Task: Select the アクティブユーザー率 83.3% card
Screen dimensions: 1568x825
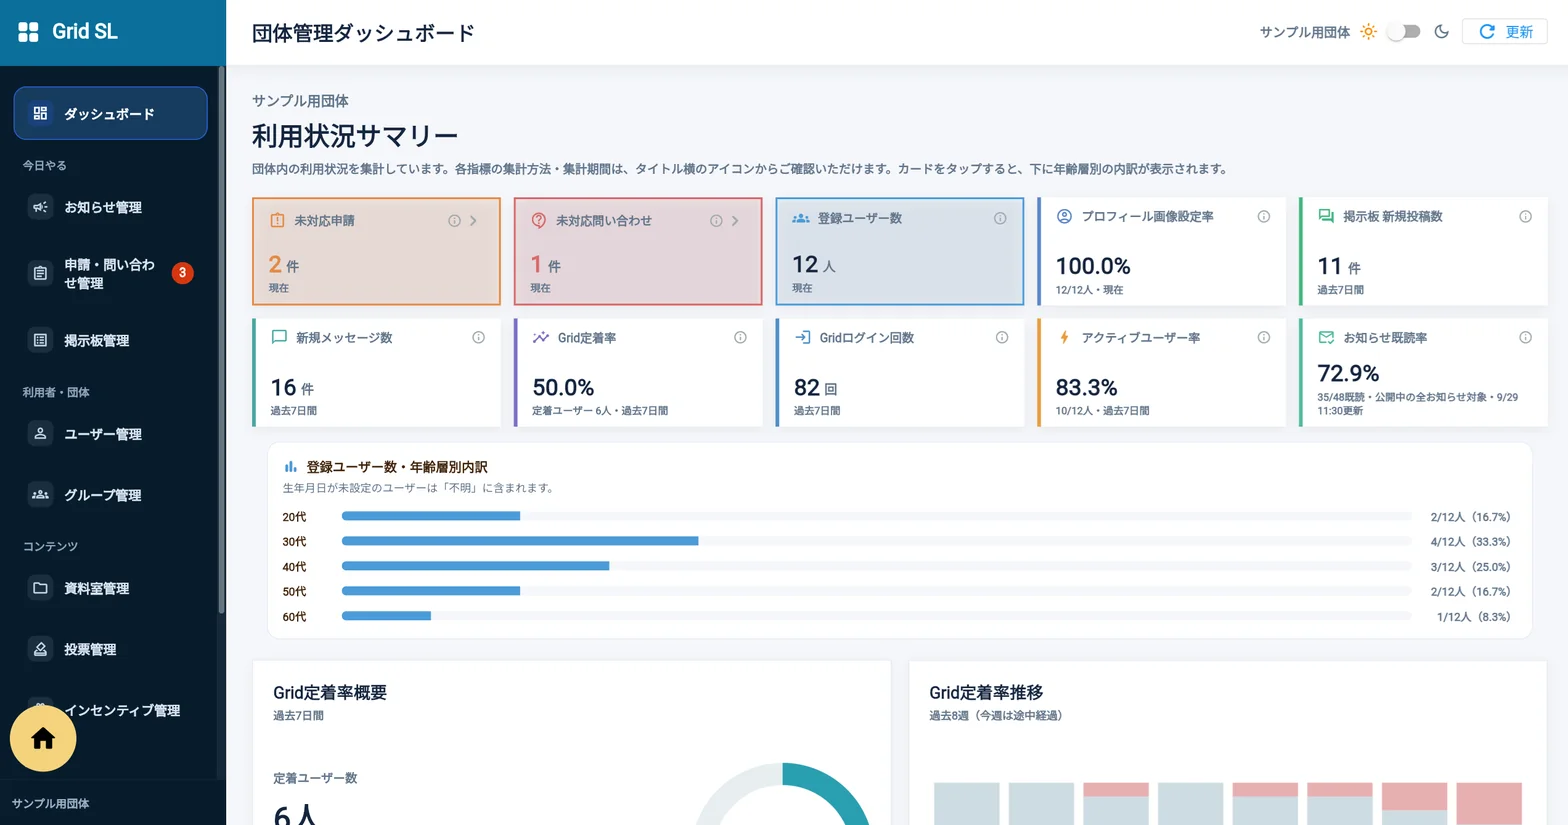Action: pos(1162,372)
